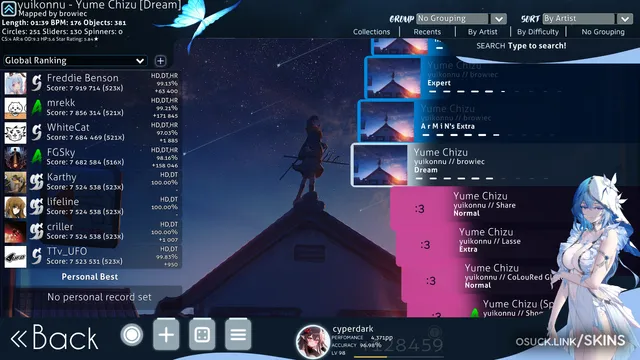The image size is (640, 360).
Task: Click the ArMiN's Extra thumbnail image
Action: (x=387, y=121)
